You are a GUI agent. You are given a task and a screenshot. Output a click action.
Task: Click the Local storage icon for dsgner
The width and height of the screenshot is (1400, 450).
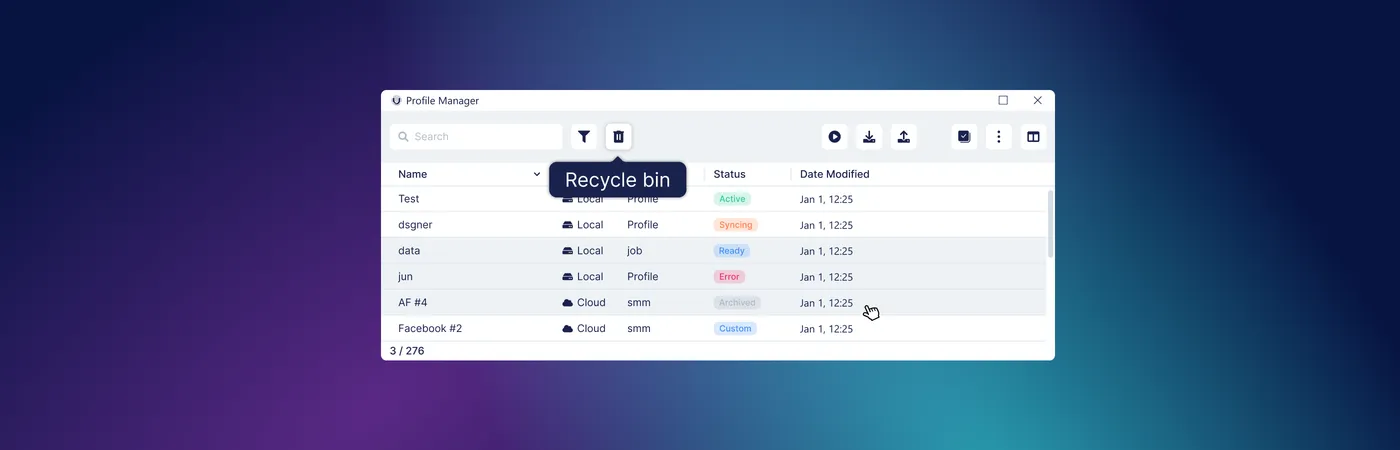click(x=567, y=225)
